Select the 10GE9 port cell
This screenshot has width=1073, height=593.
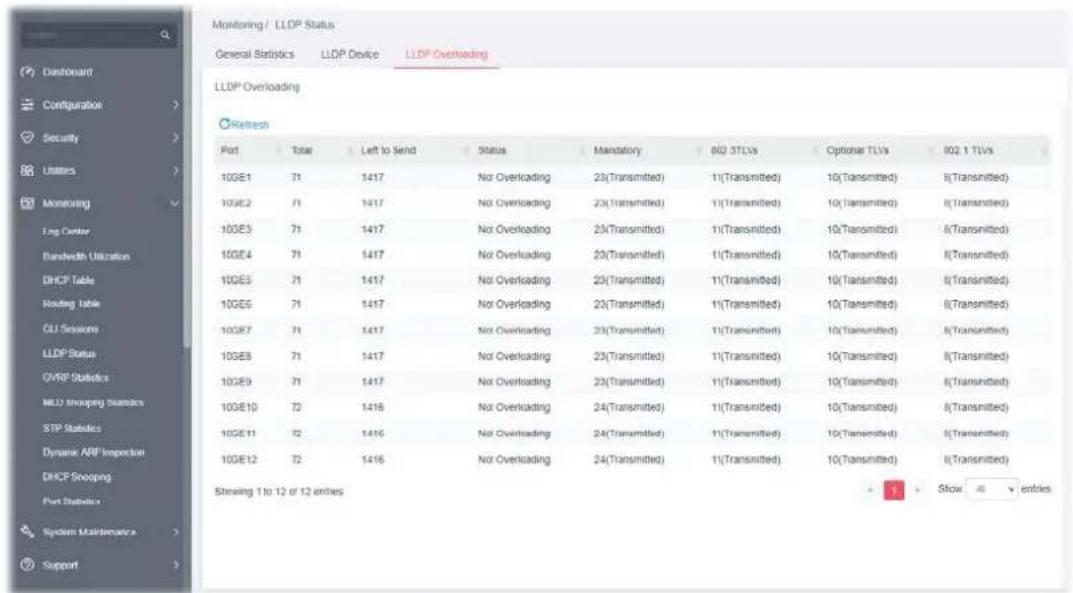[236, 382]
